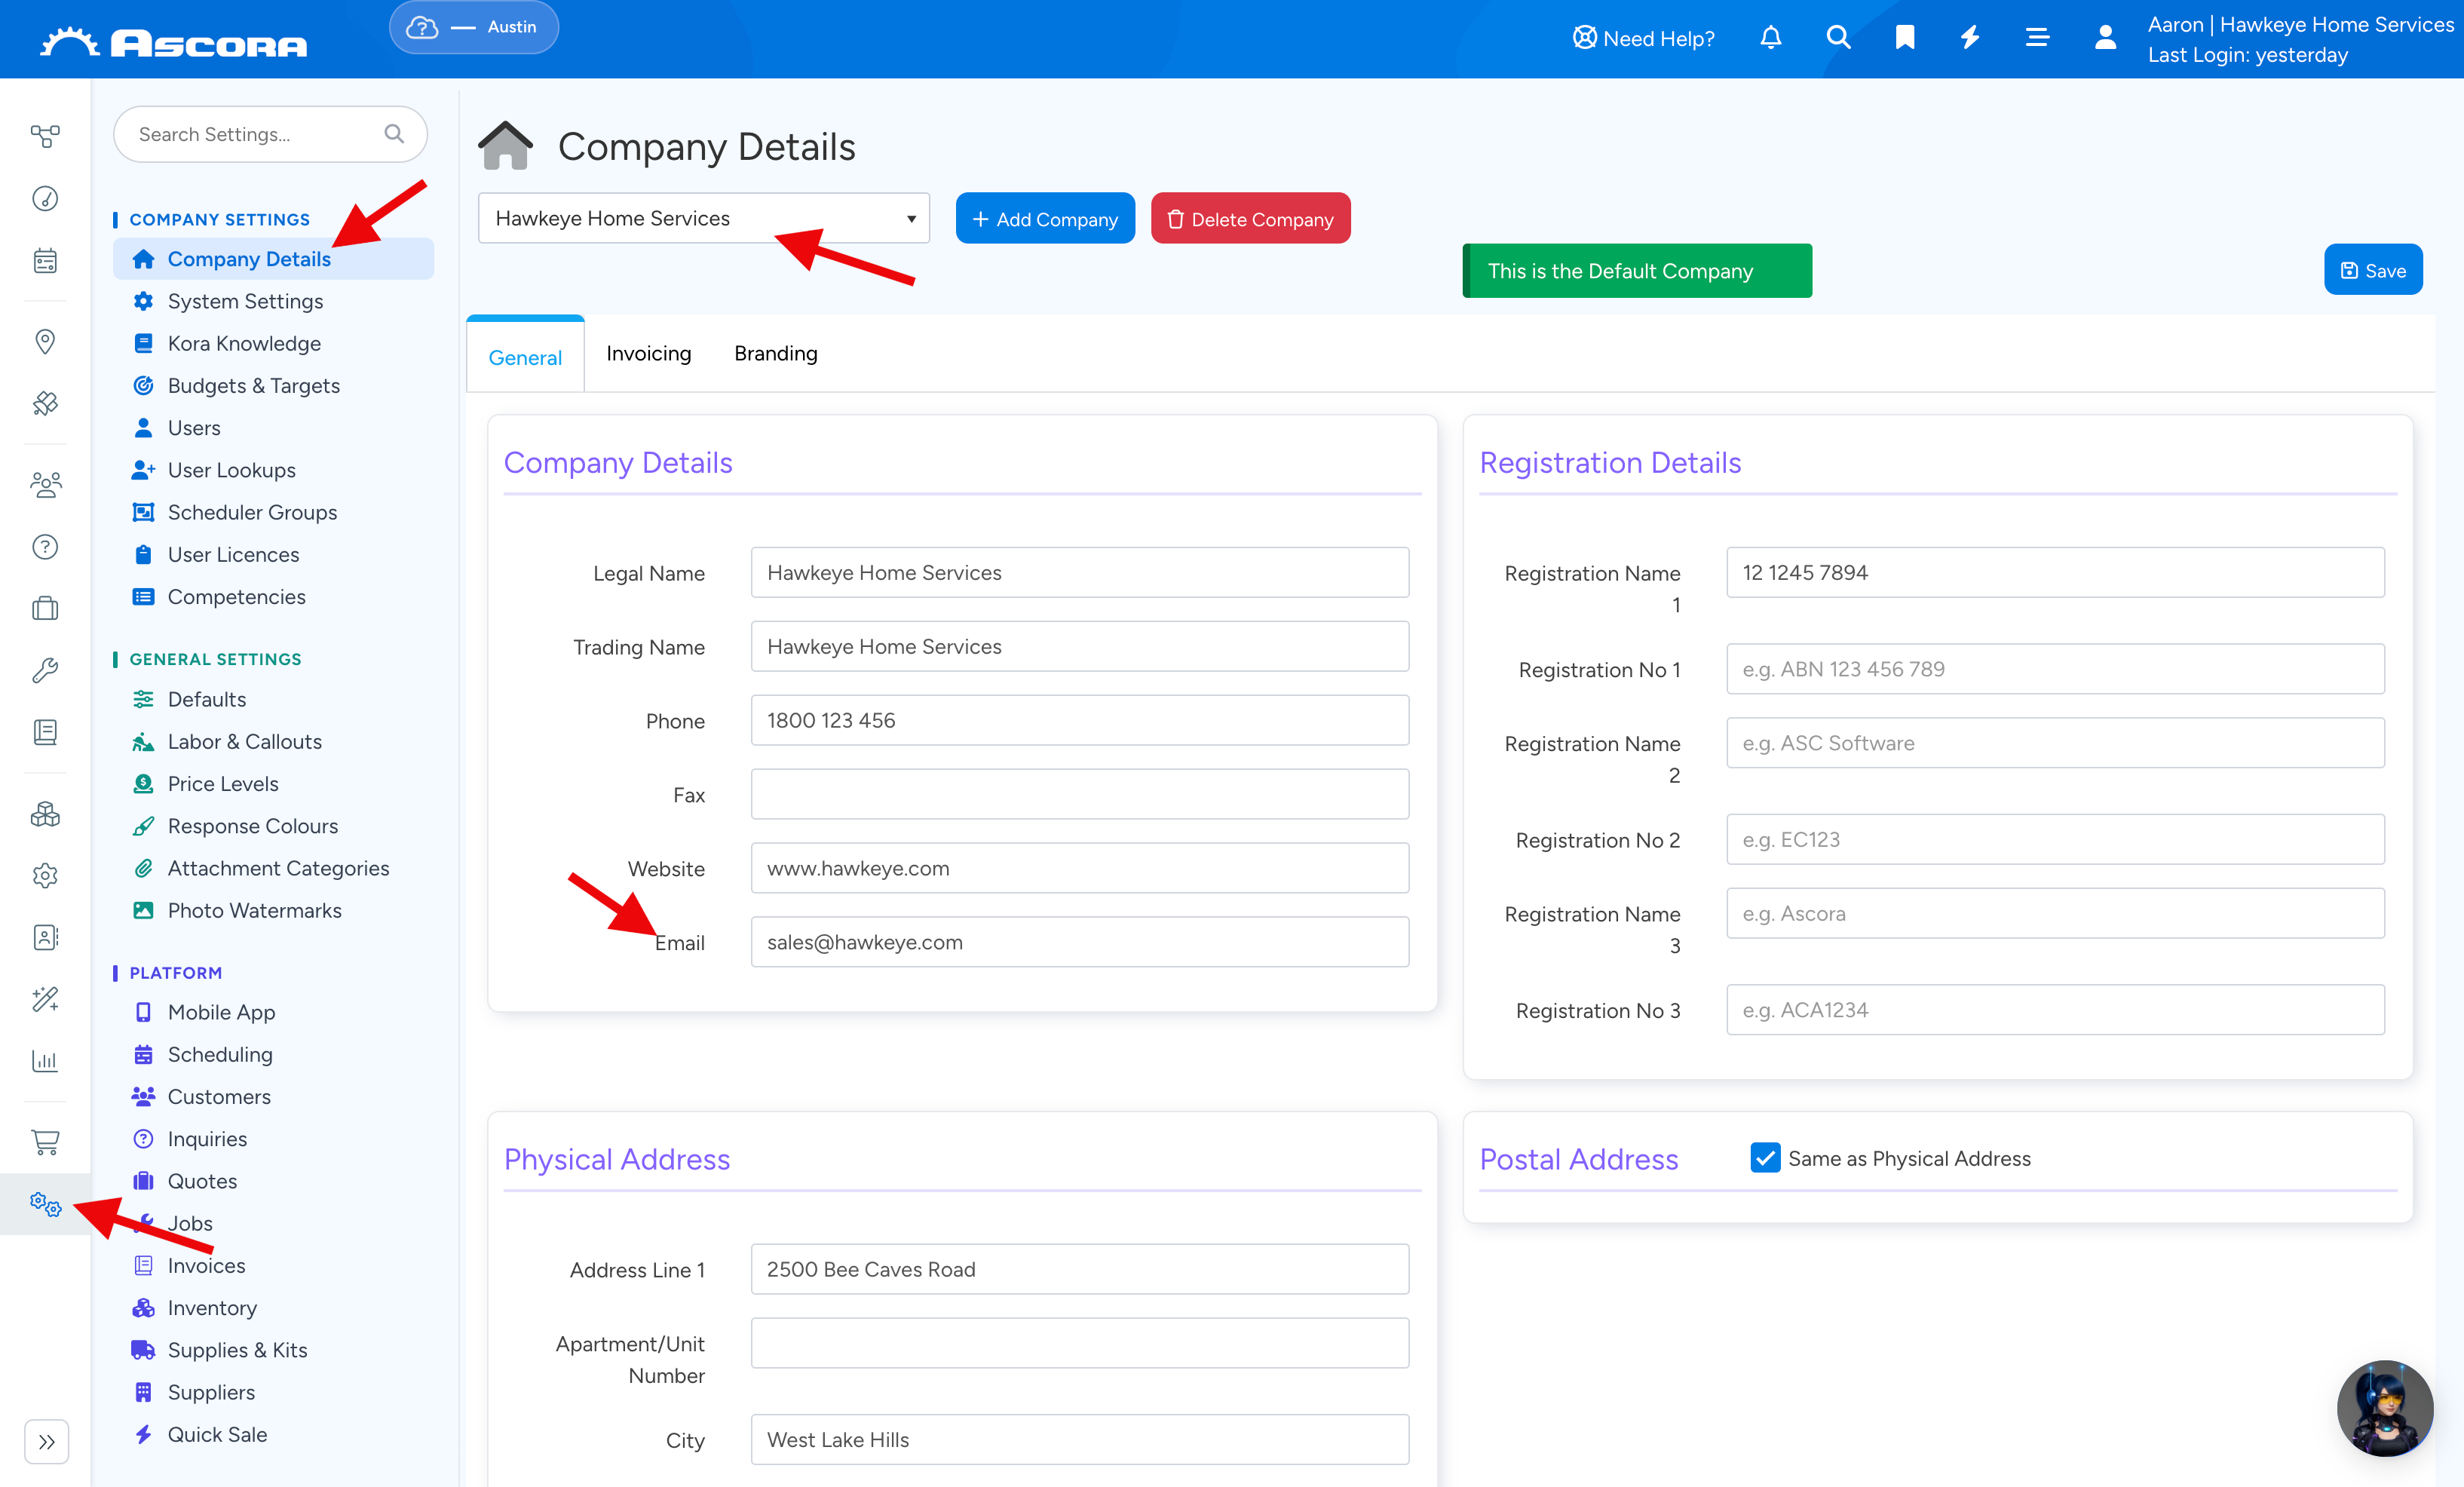Save the company details
Viewport: 2464px width, 1487px height.
(2372, 270)
